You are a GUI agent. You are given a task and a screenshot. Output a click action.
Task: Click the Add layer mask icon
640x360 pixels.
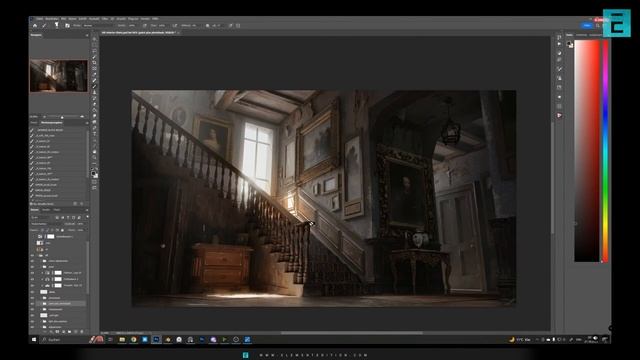(57, 332)
